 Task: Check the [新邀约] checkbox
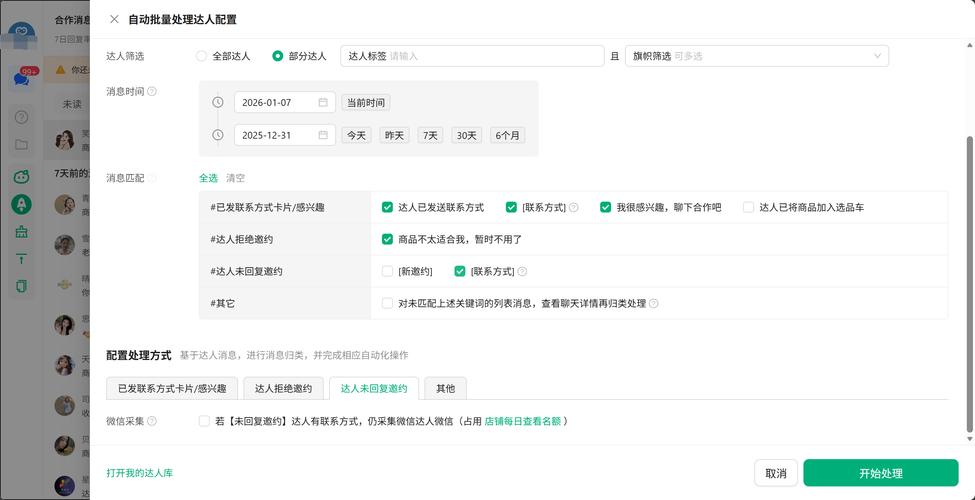[x=387, y=271]
